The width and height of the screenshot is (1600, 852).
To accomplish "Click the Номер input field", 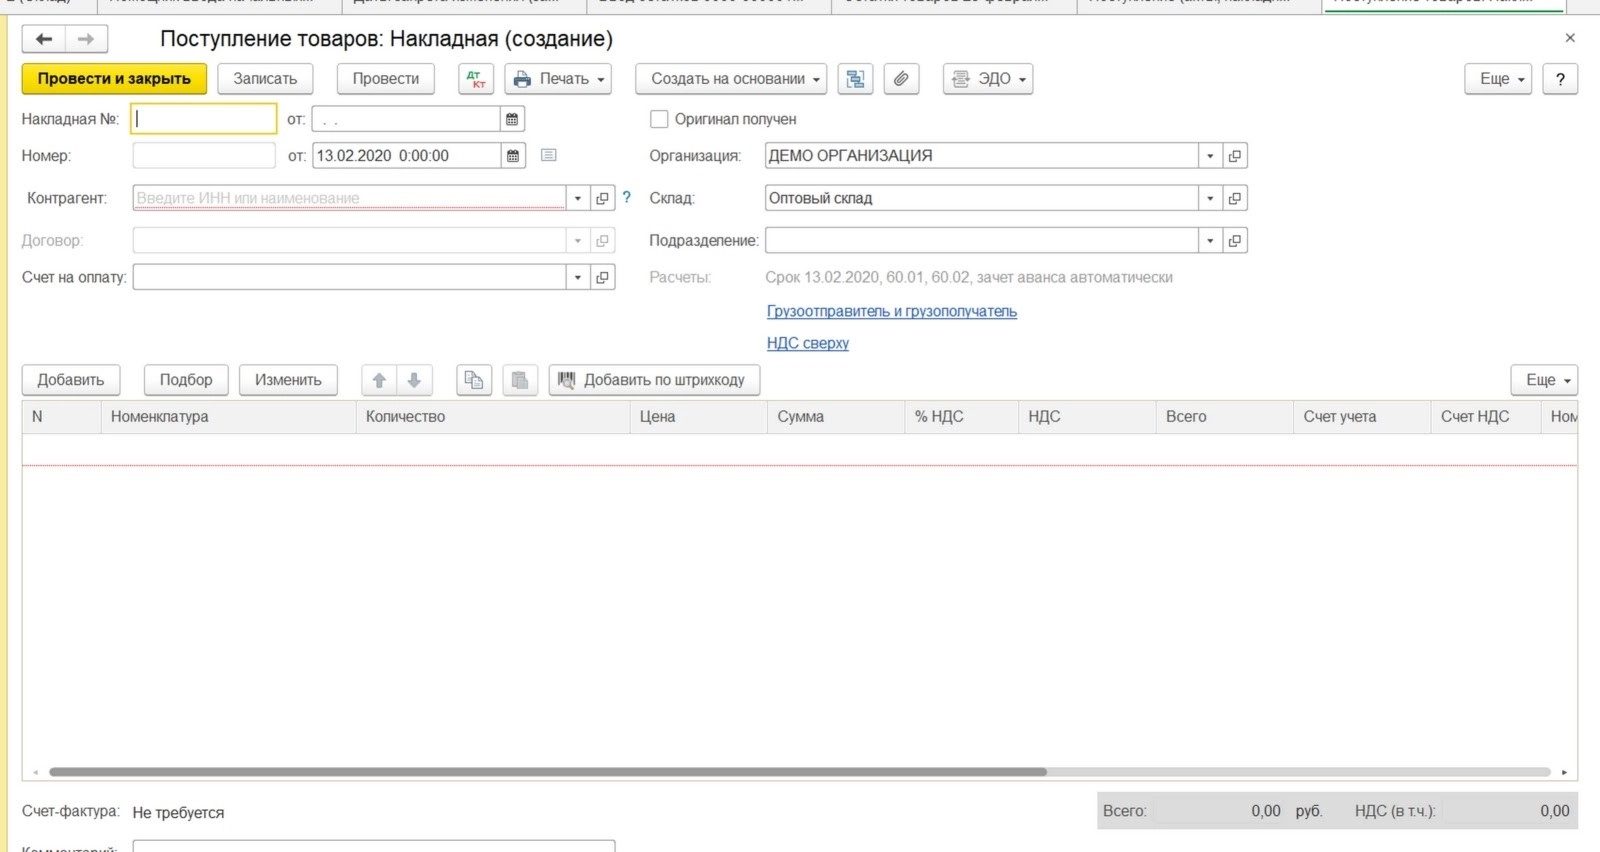I will [x=204, y=156].
